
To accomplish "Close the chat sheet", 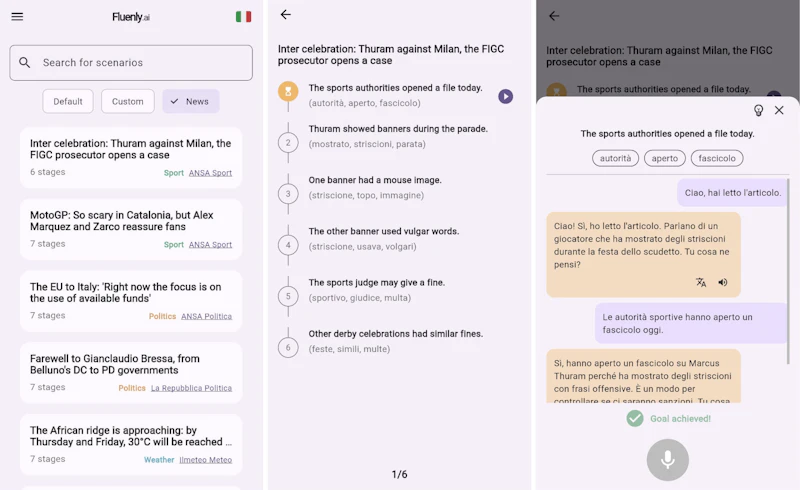I will pyautogui.click(x=779, y=110).
